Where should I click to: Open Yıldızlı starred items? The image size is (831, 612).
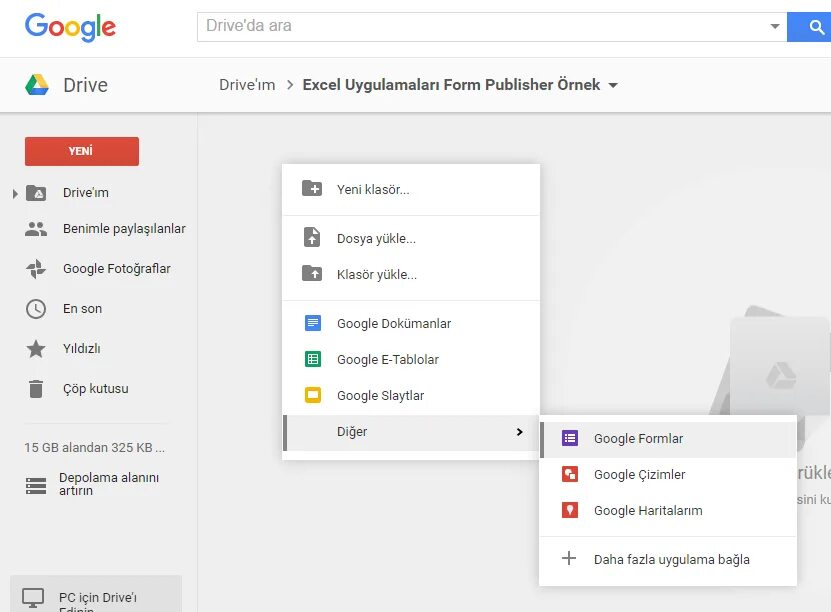tap(82, 349)
